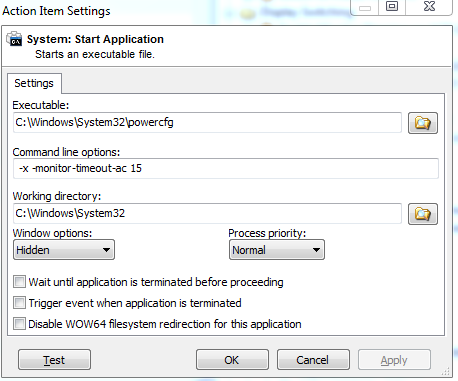The width and height of the screenshot is (458, 381).
Task: Toggle Trigger event when application is terminated
Action: (19, 303)
